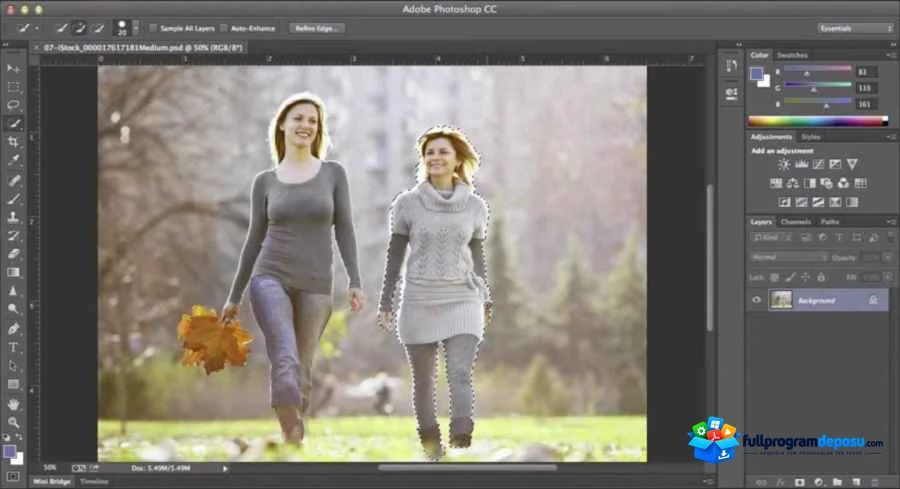Toggle Lock all padlock in Layers panel
The width and height of the screenshot is (900, 489).
[x=821, y=277]
